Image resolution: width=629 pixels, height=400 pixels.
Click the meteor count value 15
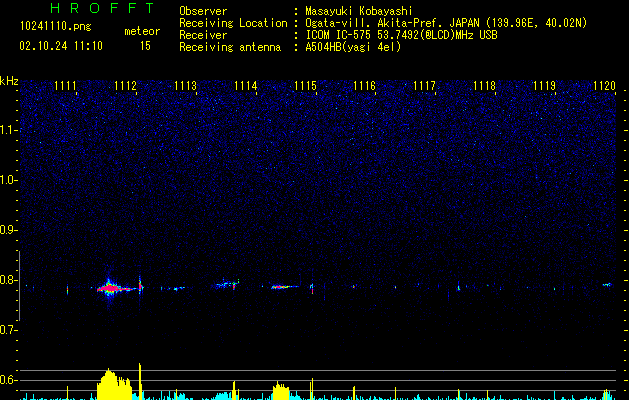(145, 46)
